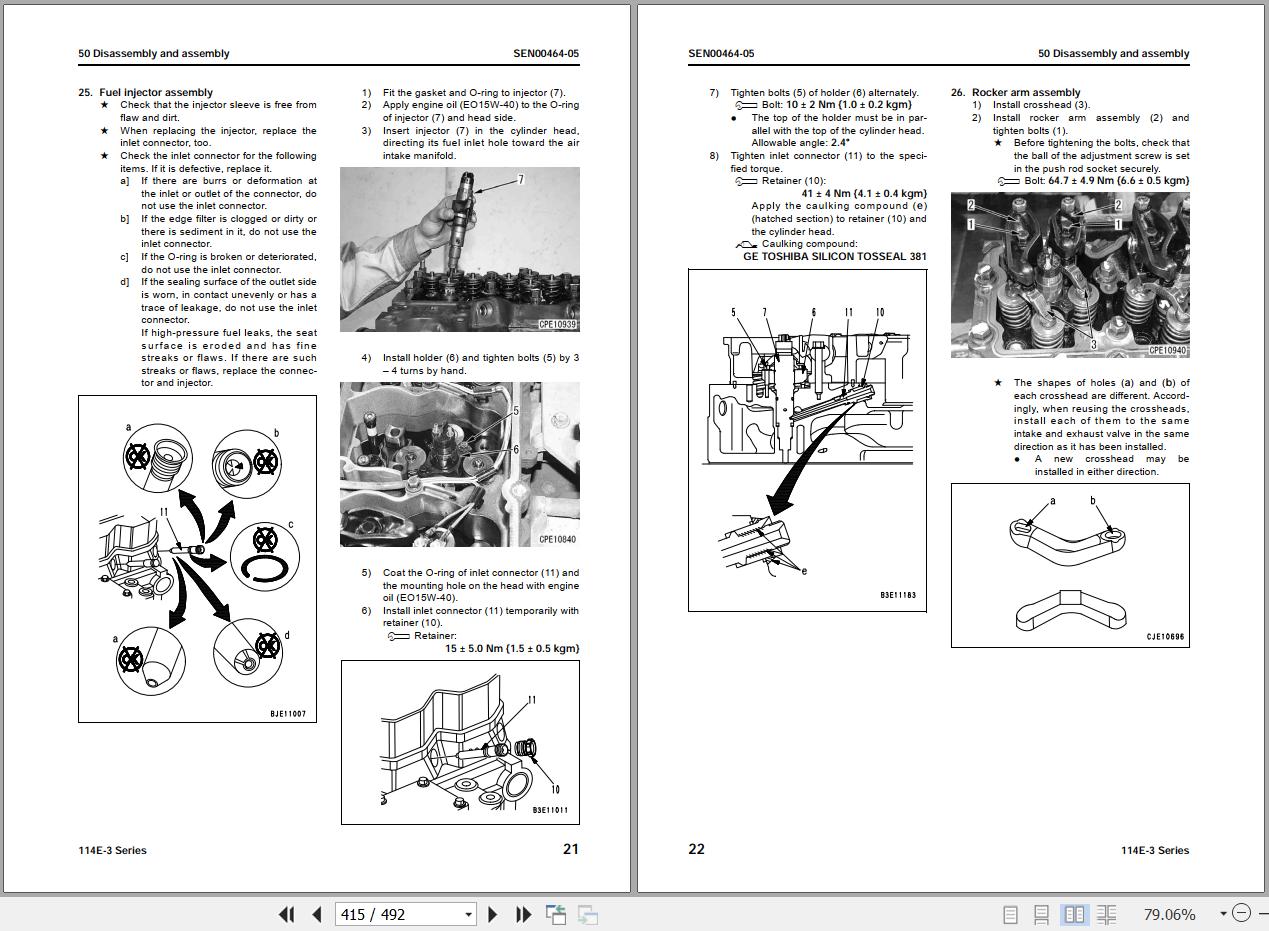Click the injector photo CPE10939
Screen dimensions: 1269x931
point(460,249)
